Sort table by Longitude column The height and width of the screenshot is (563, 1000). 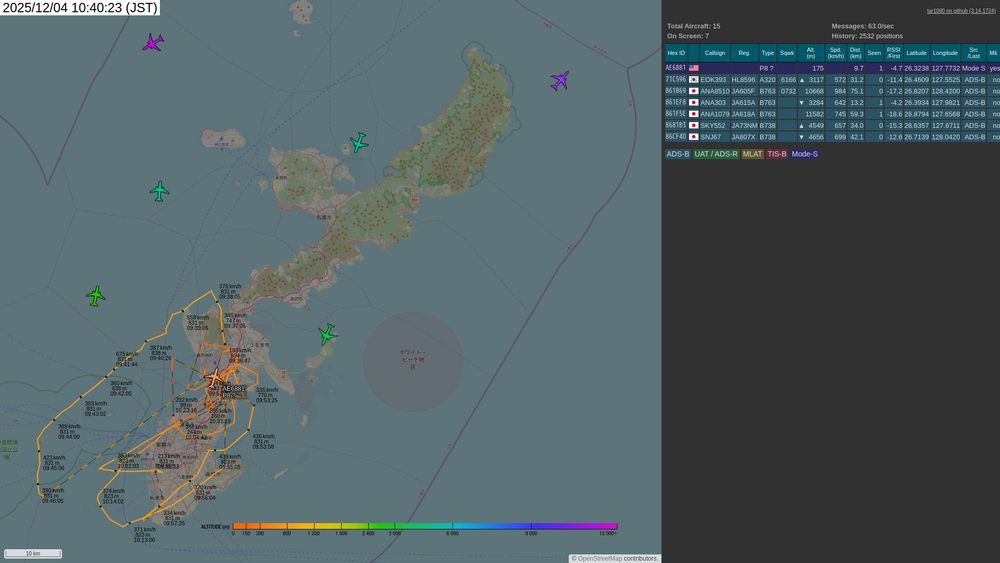945,53
